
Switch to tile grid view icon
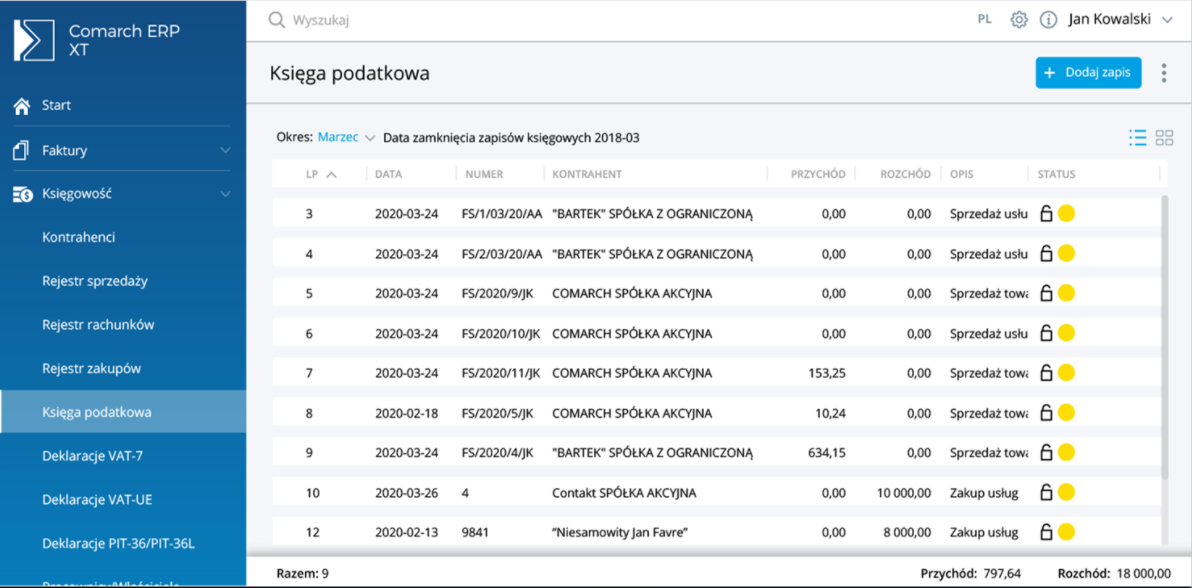click(1164, 138)
